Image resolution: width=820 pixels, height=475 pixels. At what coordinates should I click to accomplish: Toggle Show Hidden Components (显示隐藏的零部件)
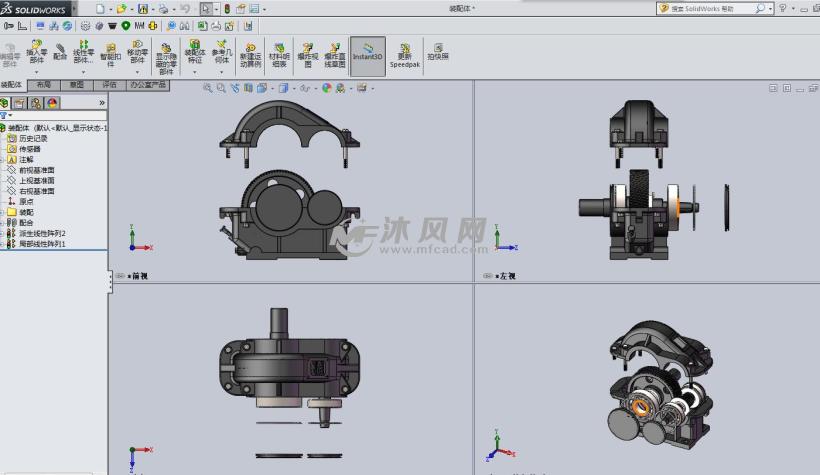165,54
